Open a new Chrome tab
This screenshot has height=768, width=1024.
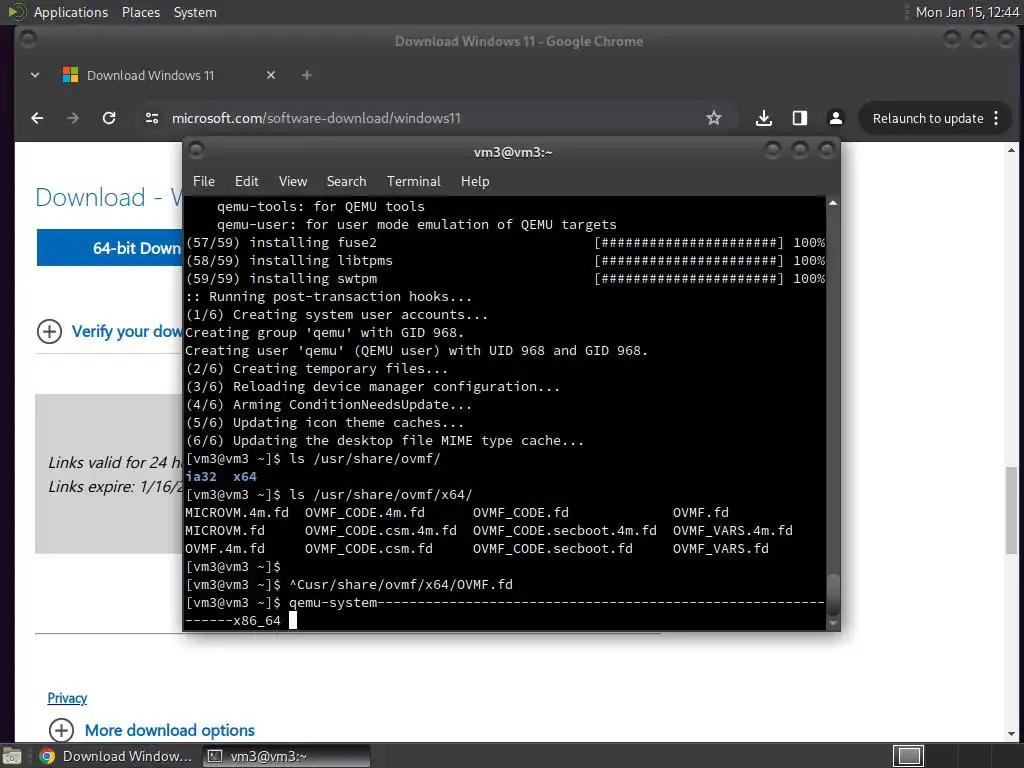(306, 75)
